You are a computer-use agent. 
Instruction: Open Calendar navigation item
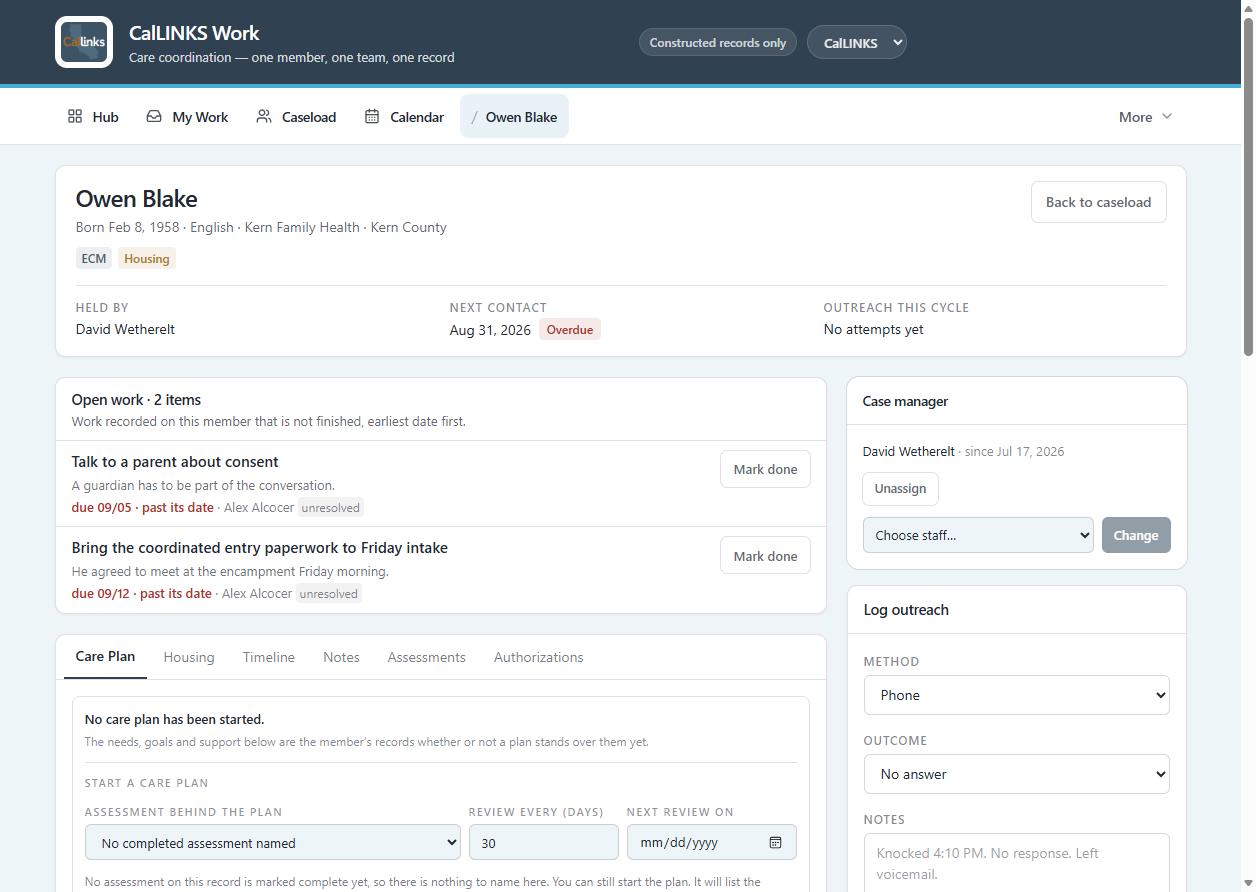(x=404, y=116)
